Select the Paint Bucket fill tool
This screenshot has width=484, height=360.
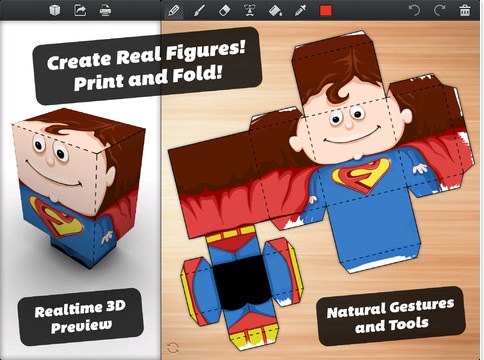tap(275, 11)
